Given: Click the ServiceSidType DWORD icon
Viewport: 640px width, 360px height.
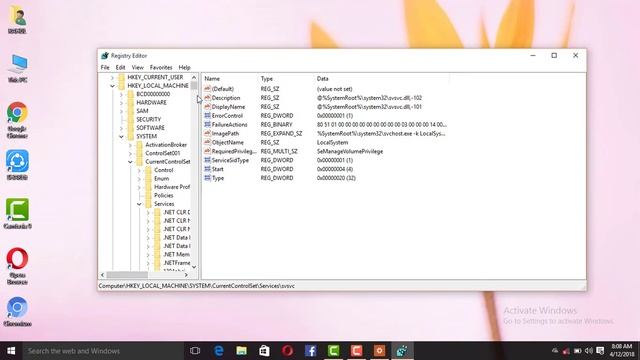Looking at the screenshot, I should [207, 160].
